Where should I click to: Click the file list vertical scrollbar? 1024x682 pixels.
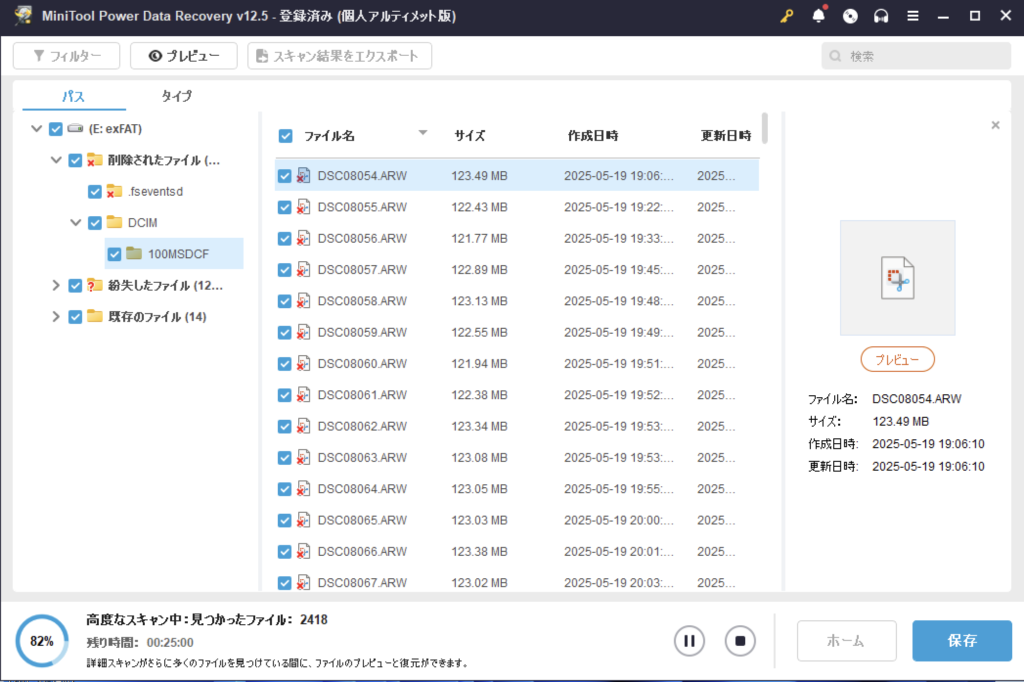coord(764,129)
